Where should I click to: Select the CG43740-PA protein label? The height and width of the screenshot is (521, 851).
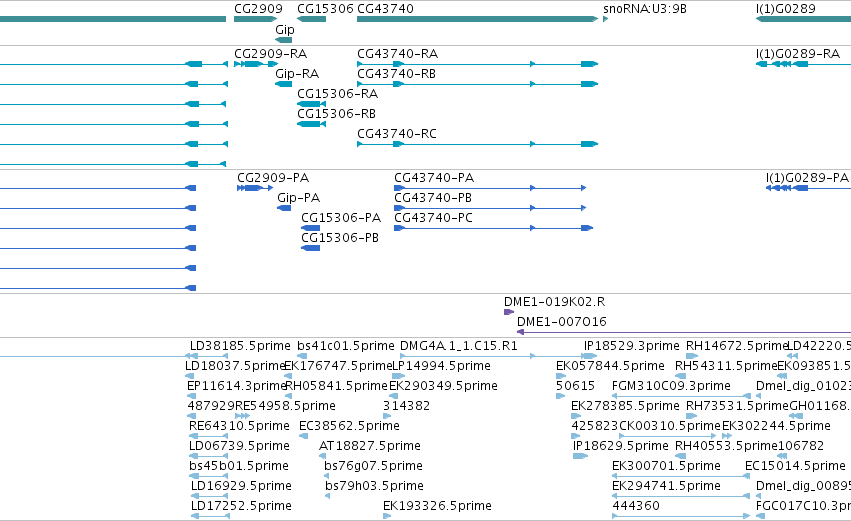(x=434, y=178)
